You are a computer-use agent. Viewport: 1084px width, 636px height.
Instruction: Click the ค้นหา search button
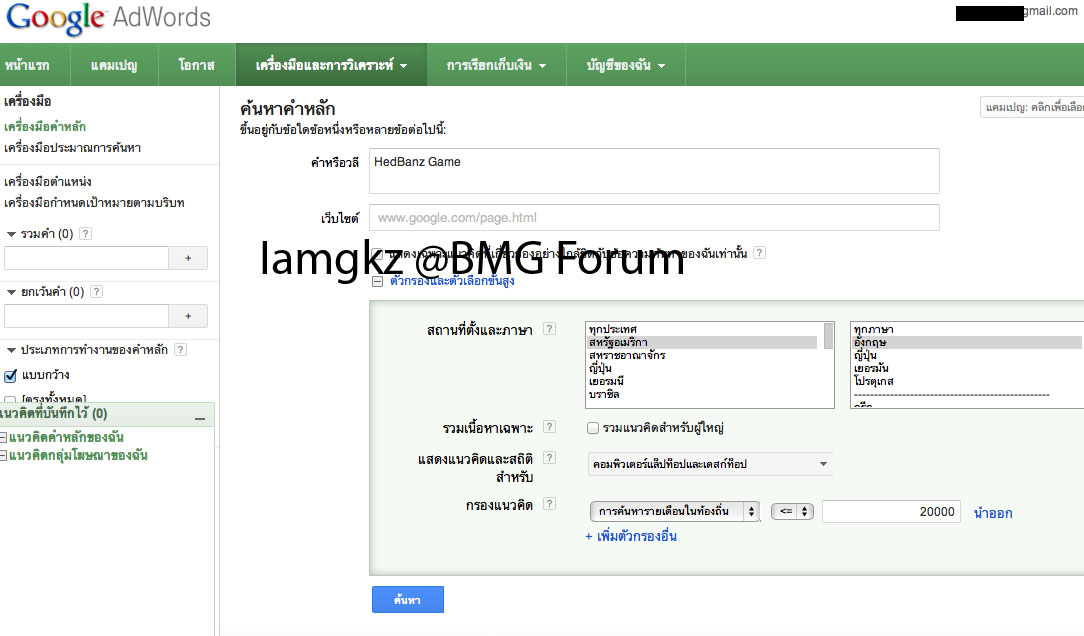[x=408, y=599]
